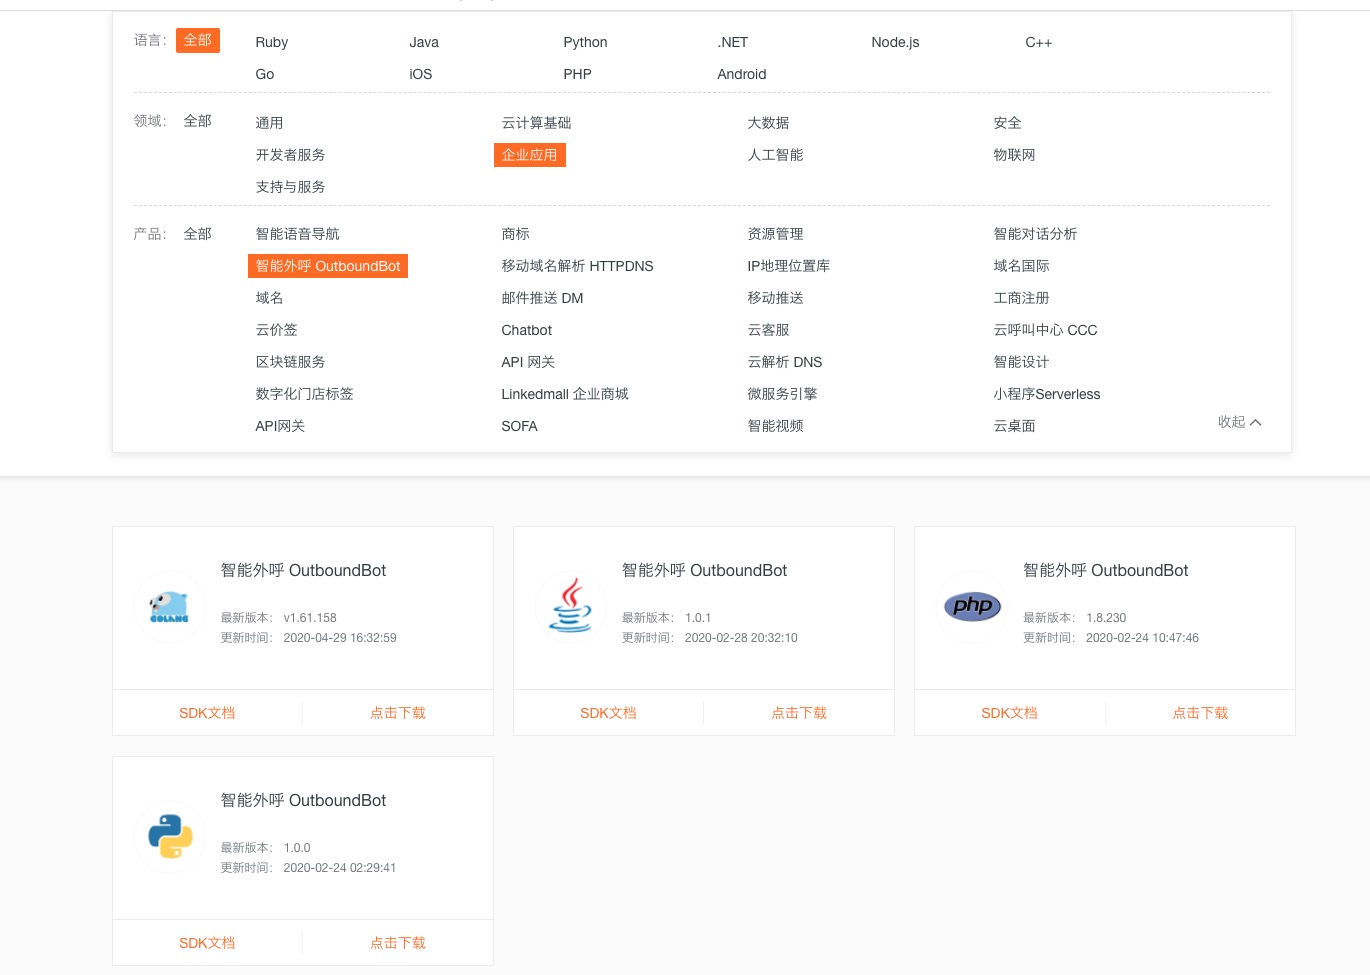The image size is (1370, 975).
Task: Open SDK文档 for the Golang card
Action: click(207, 713)
